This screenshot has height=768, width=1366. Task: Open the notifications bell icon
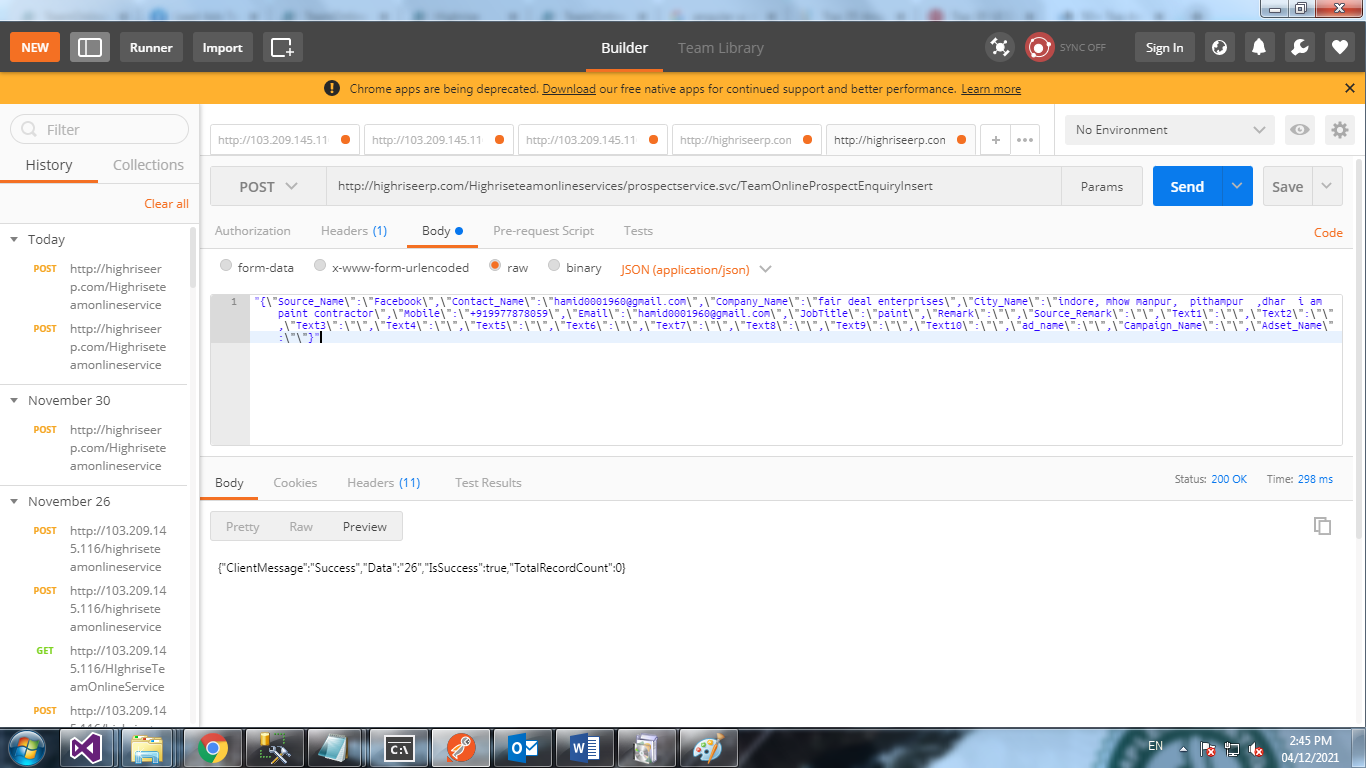click(1259, 47)
